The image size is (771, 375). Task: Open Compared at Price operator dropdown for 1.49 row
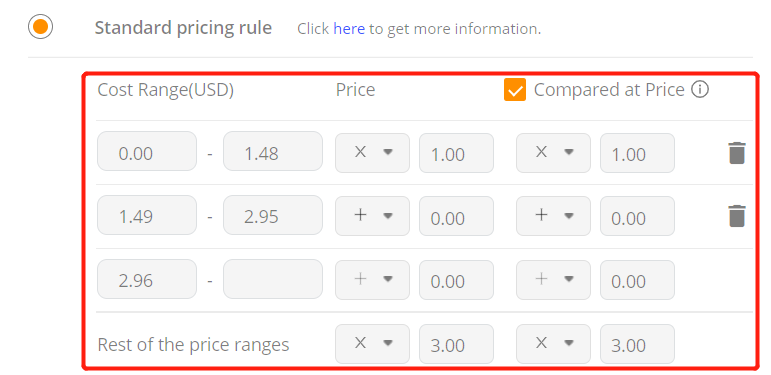click(553, 216)
